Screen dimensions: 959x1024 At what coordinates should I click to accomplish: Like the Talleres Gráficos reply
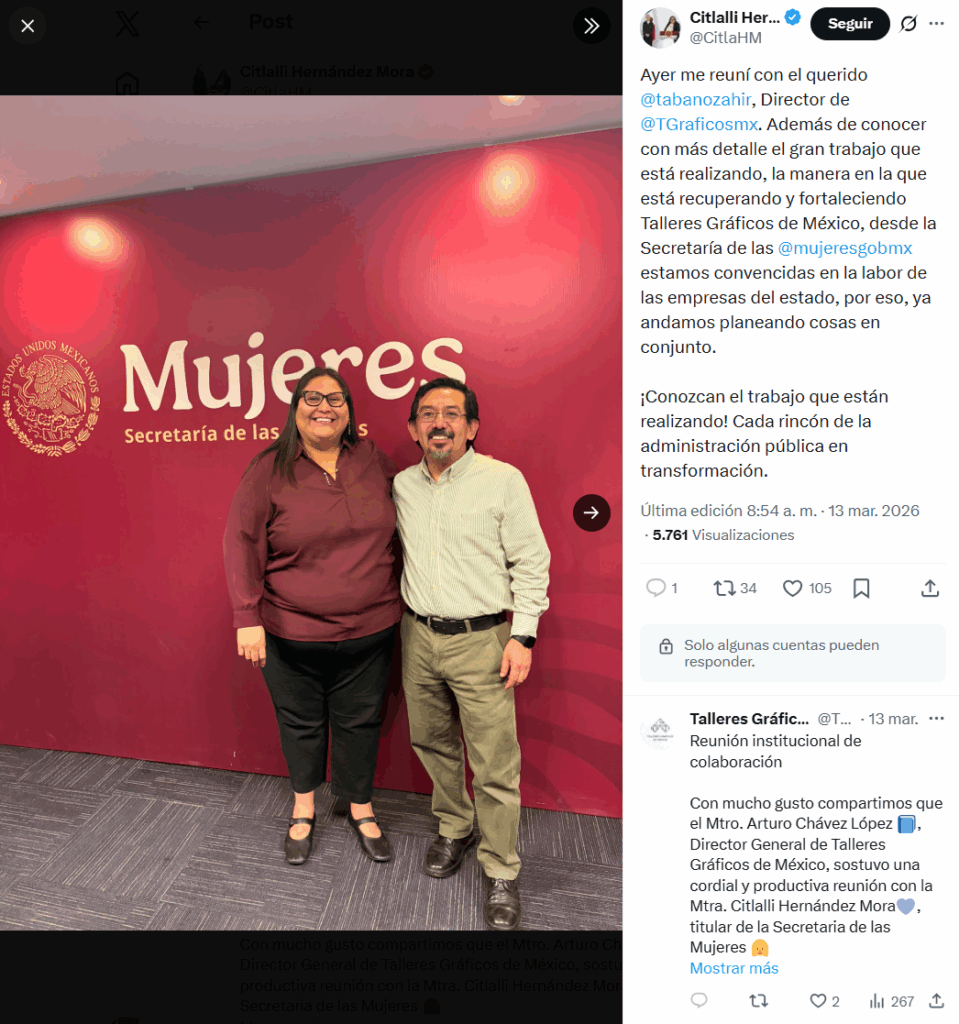(x=818, y=1000)
